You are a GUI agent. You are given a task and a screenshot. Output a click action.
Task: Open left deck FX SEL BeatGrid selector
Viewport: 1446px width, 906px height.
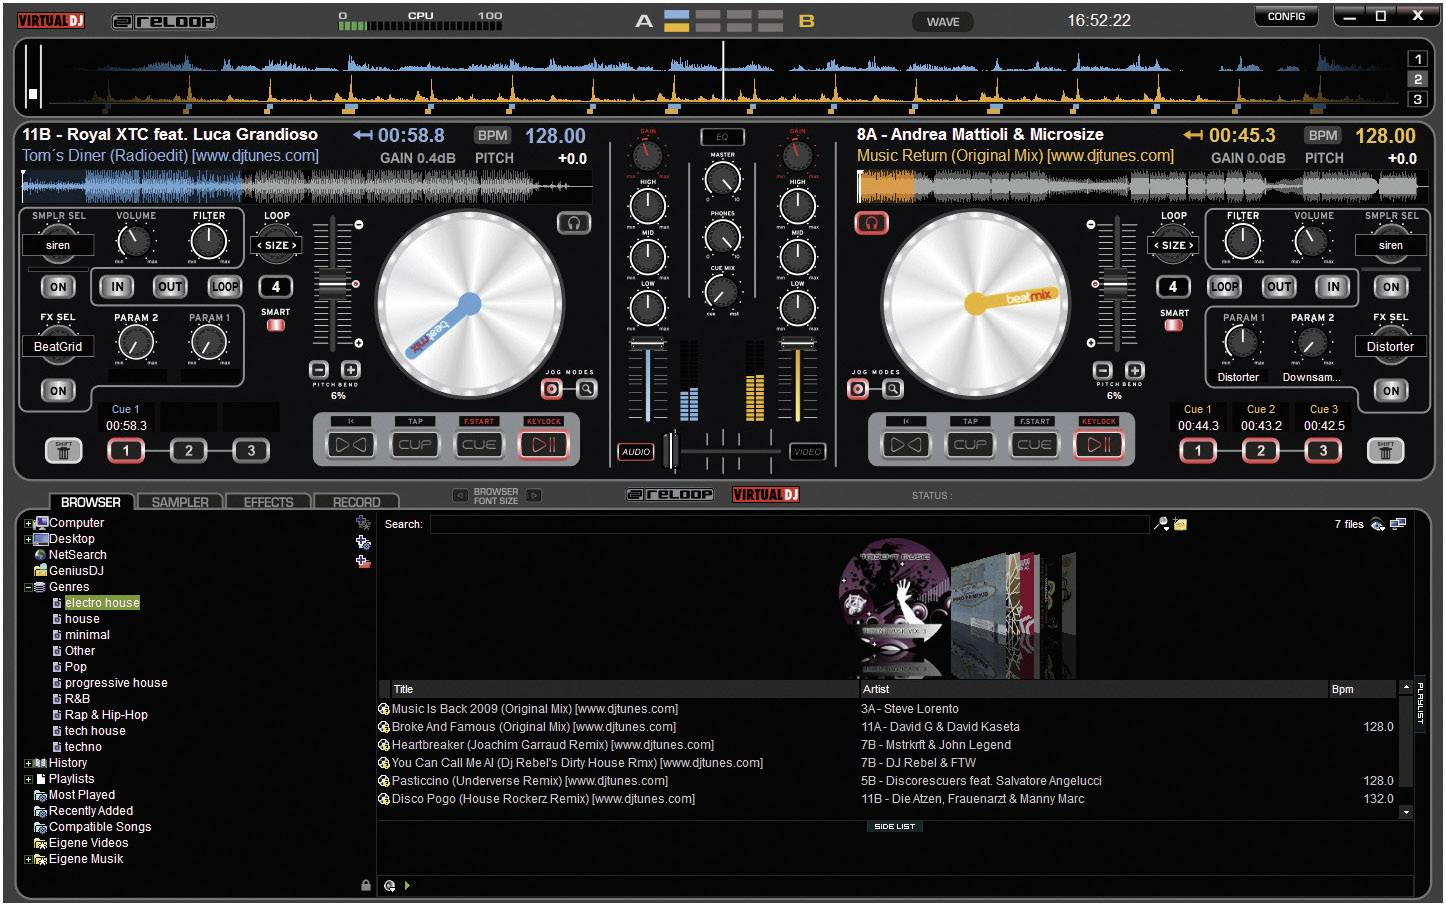tap(58, 347)
